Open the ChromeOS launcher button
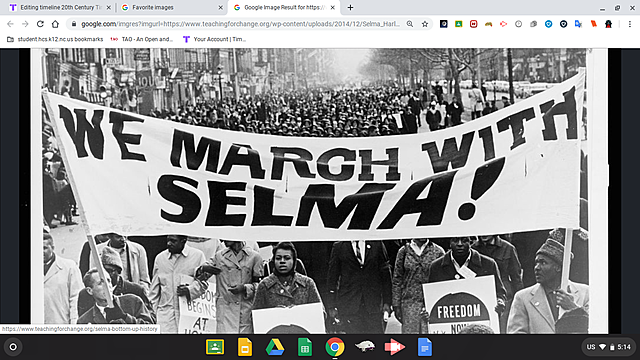 [x=13, y=347]
